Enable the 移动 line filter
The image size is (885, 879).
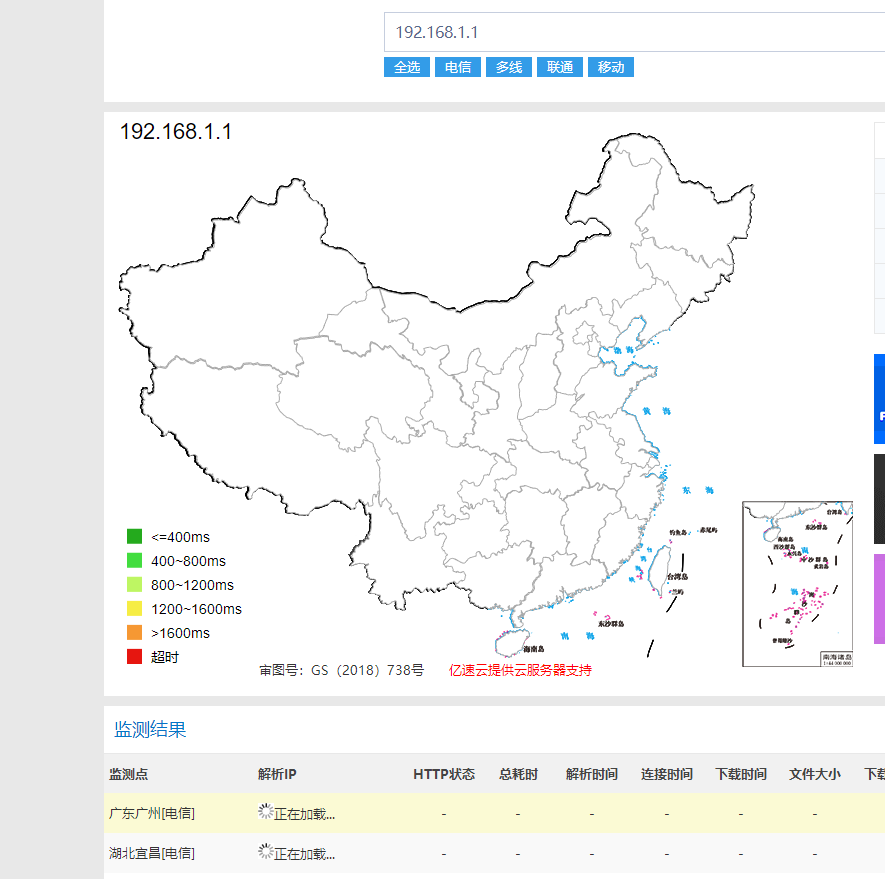coord(610,67)
